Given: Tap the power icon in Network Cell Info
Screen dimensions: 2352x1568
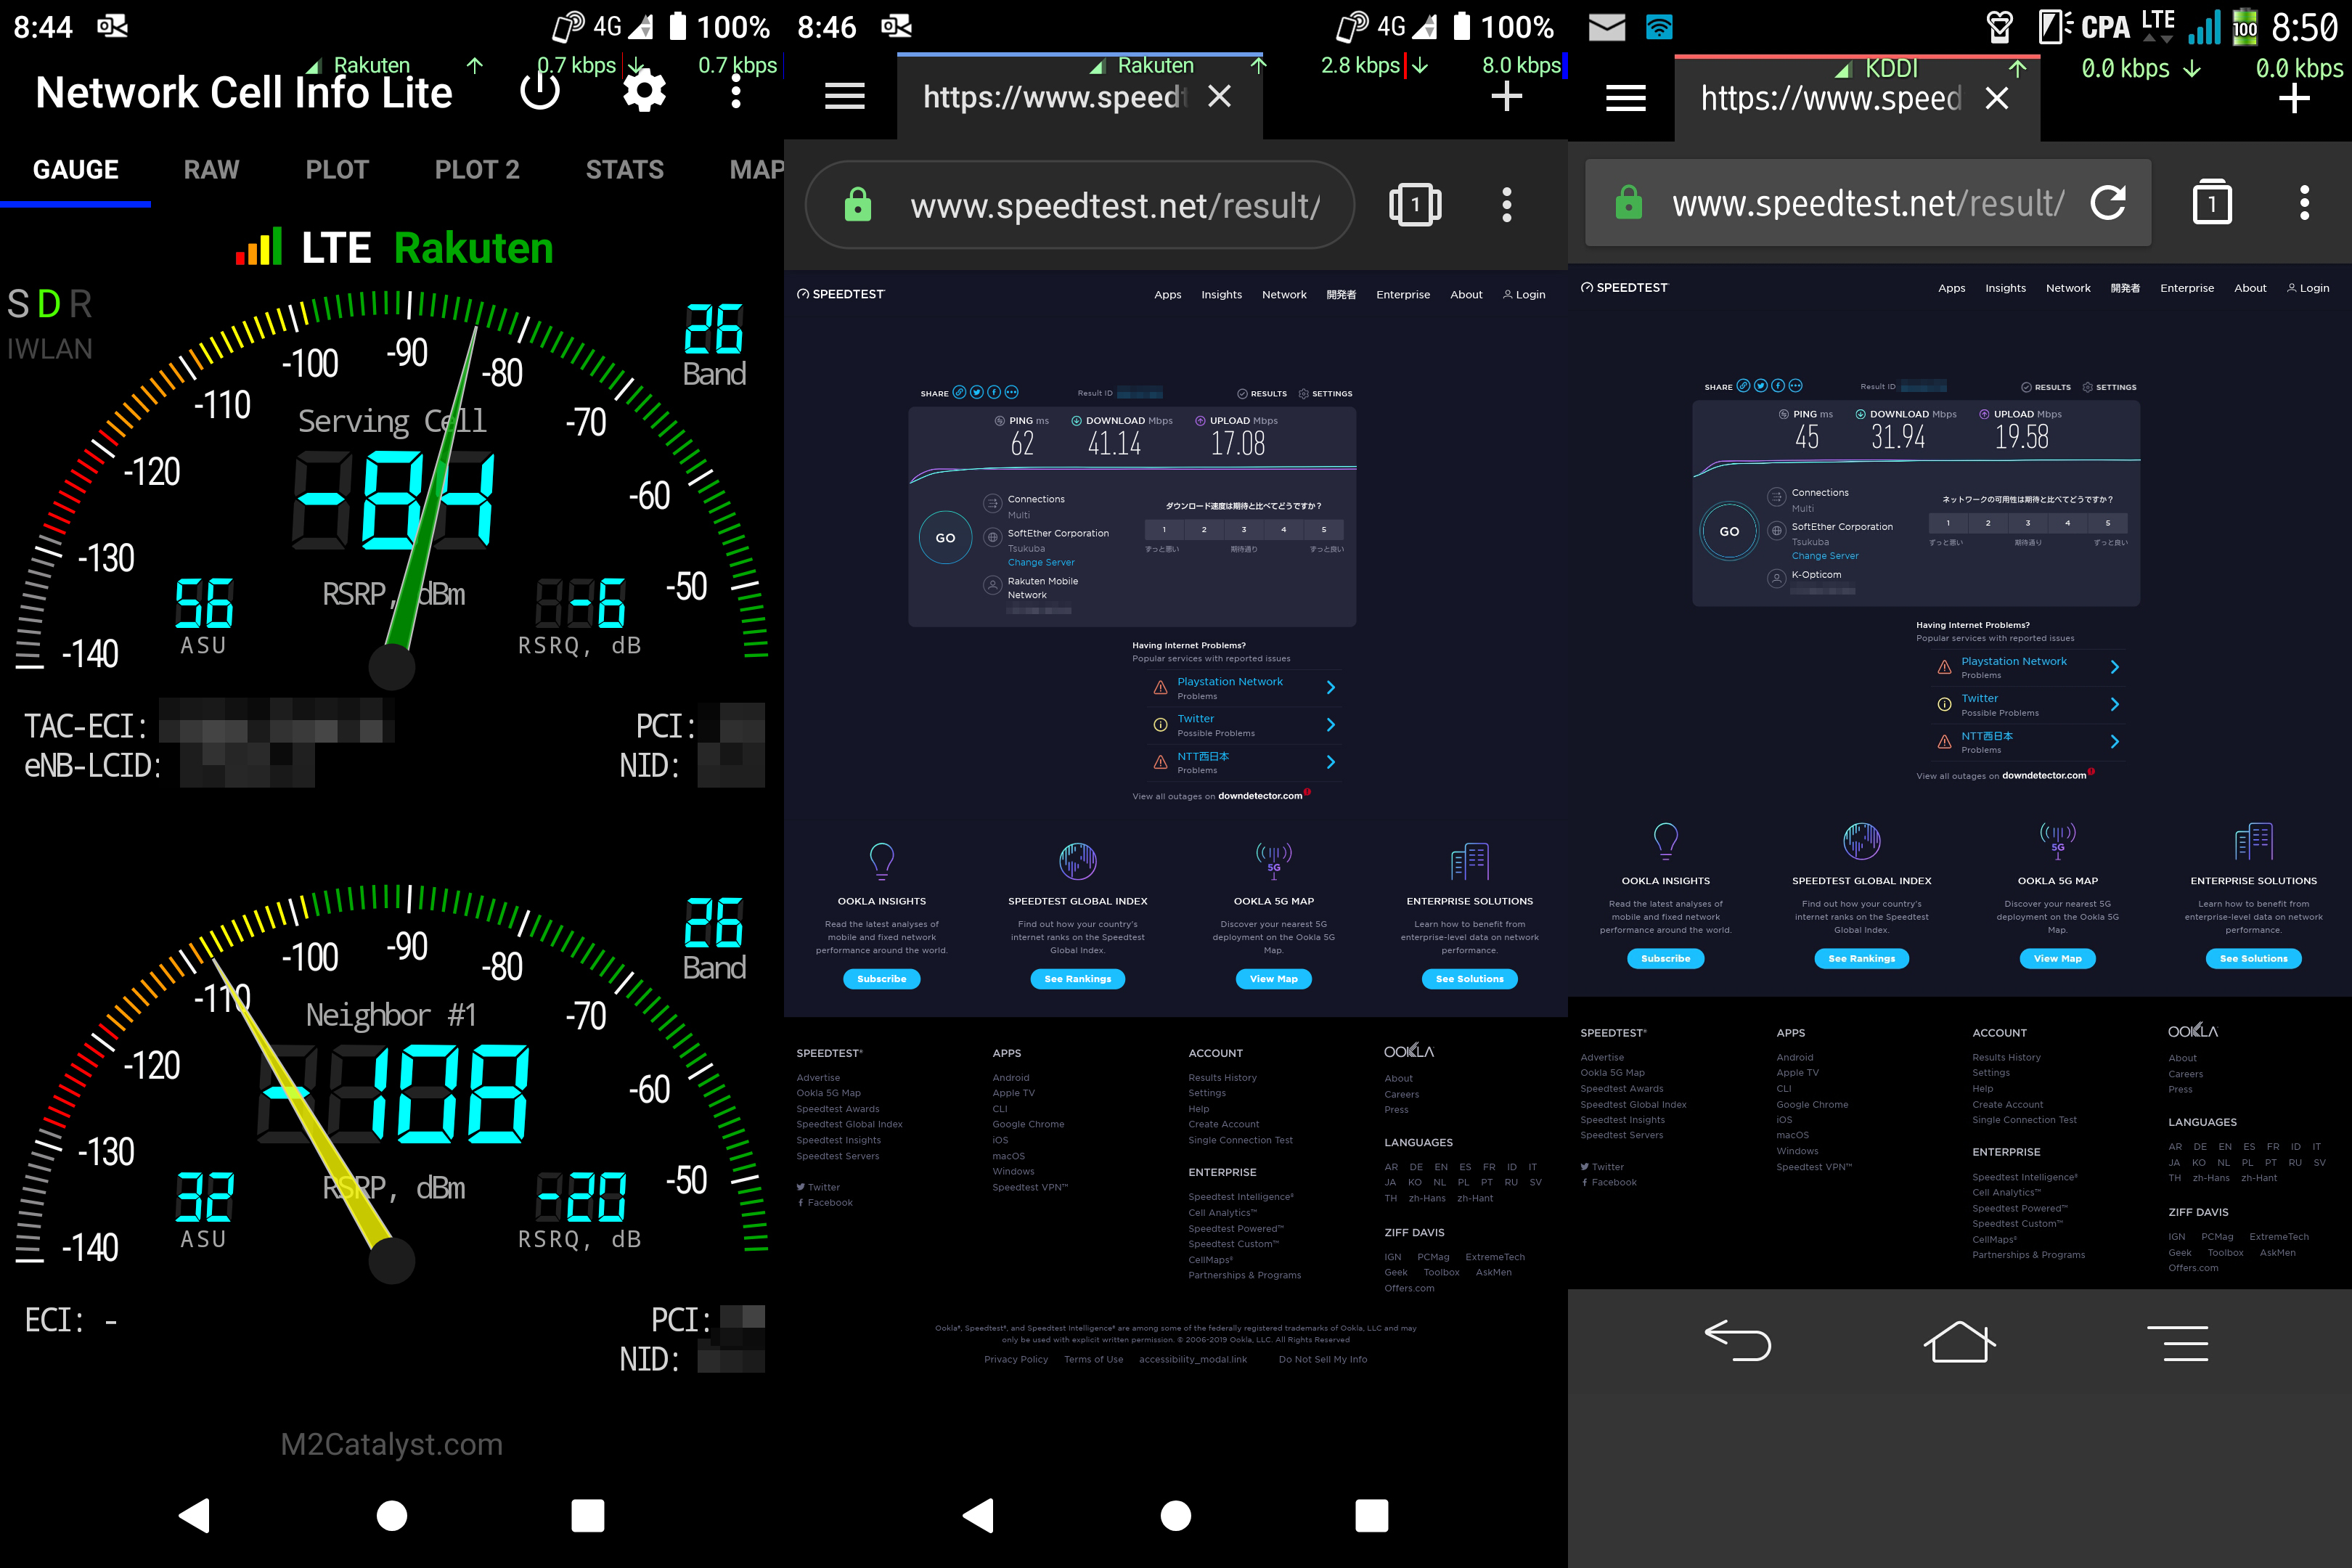Looking at the screenshot, I should [x=540, y=92].
